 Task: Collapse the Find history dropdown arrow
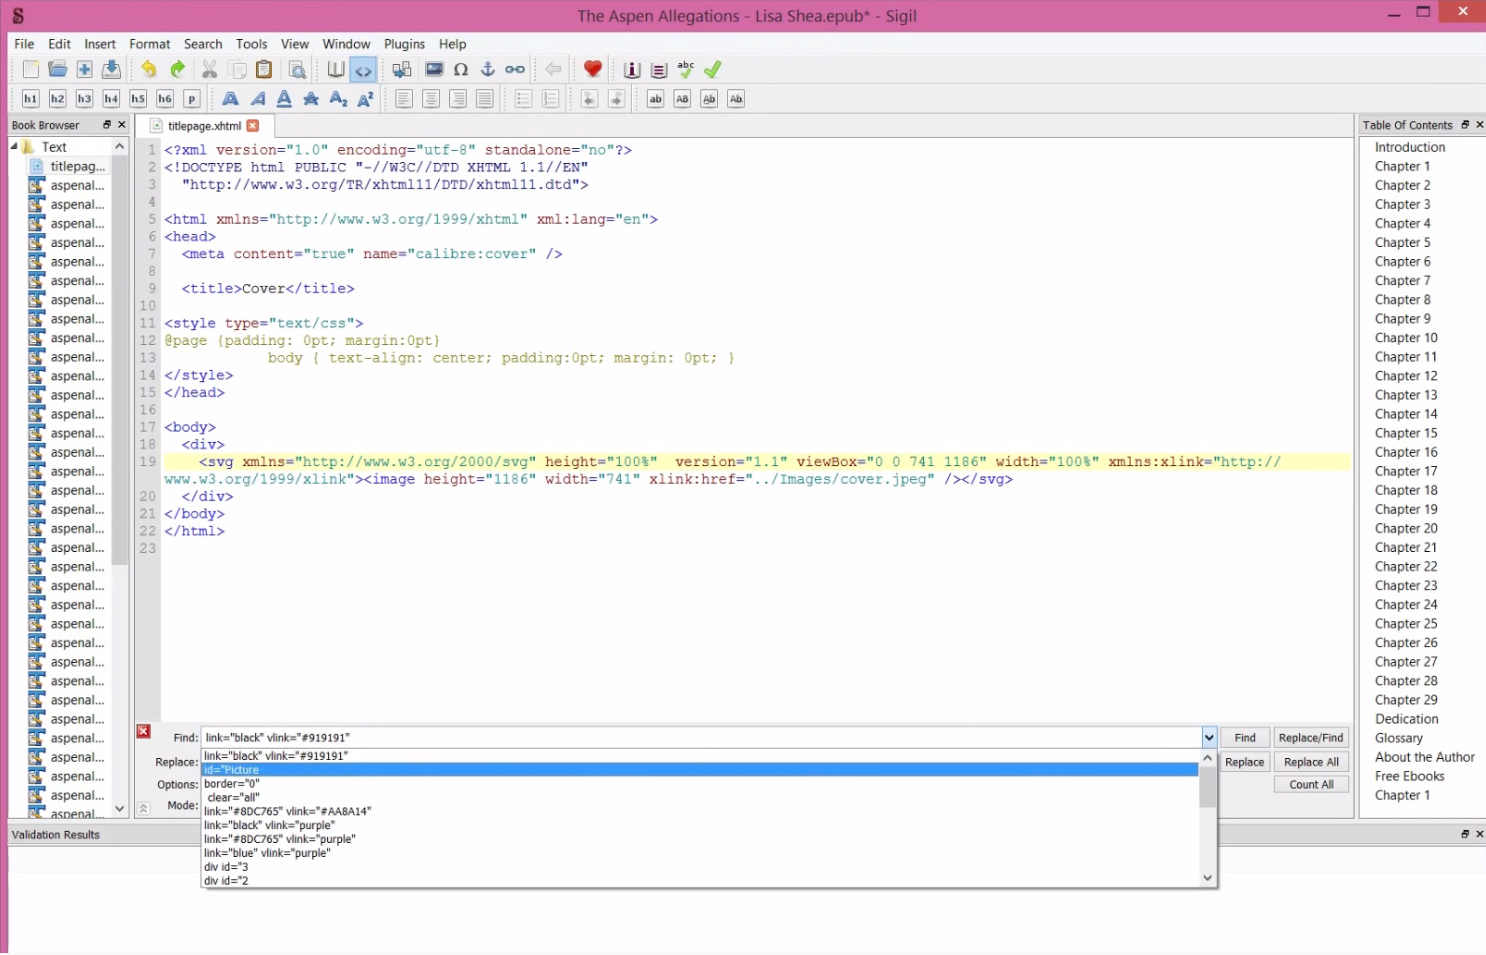tap(1208, 738)
